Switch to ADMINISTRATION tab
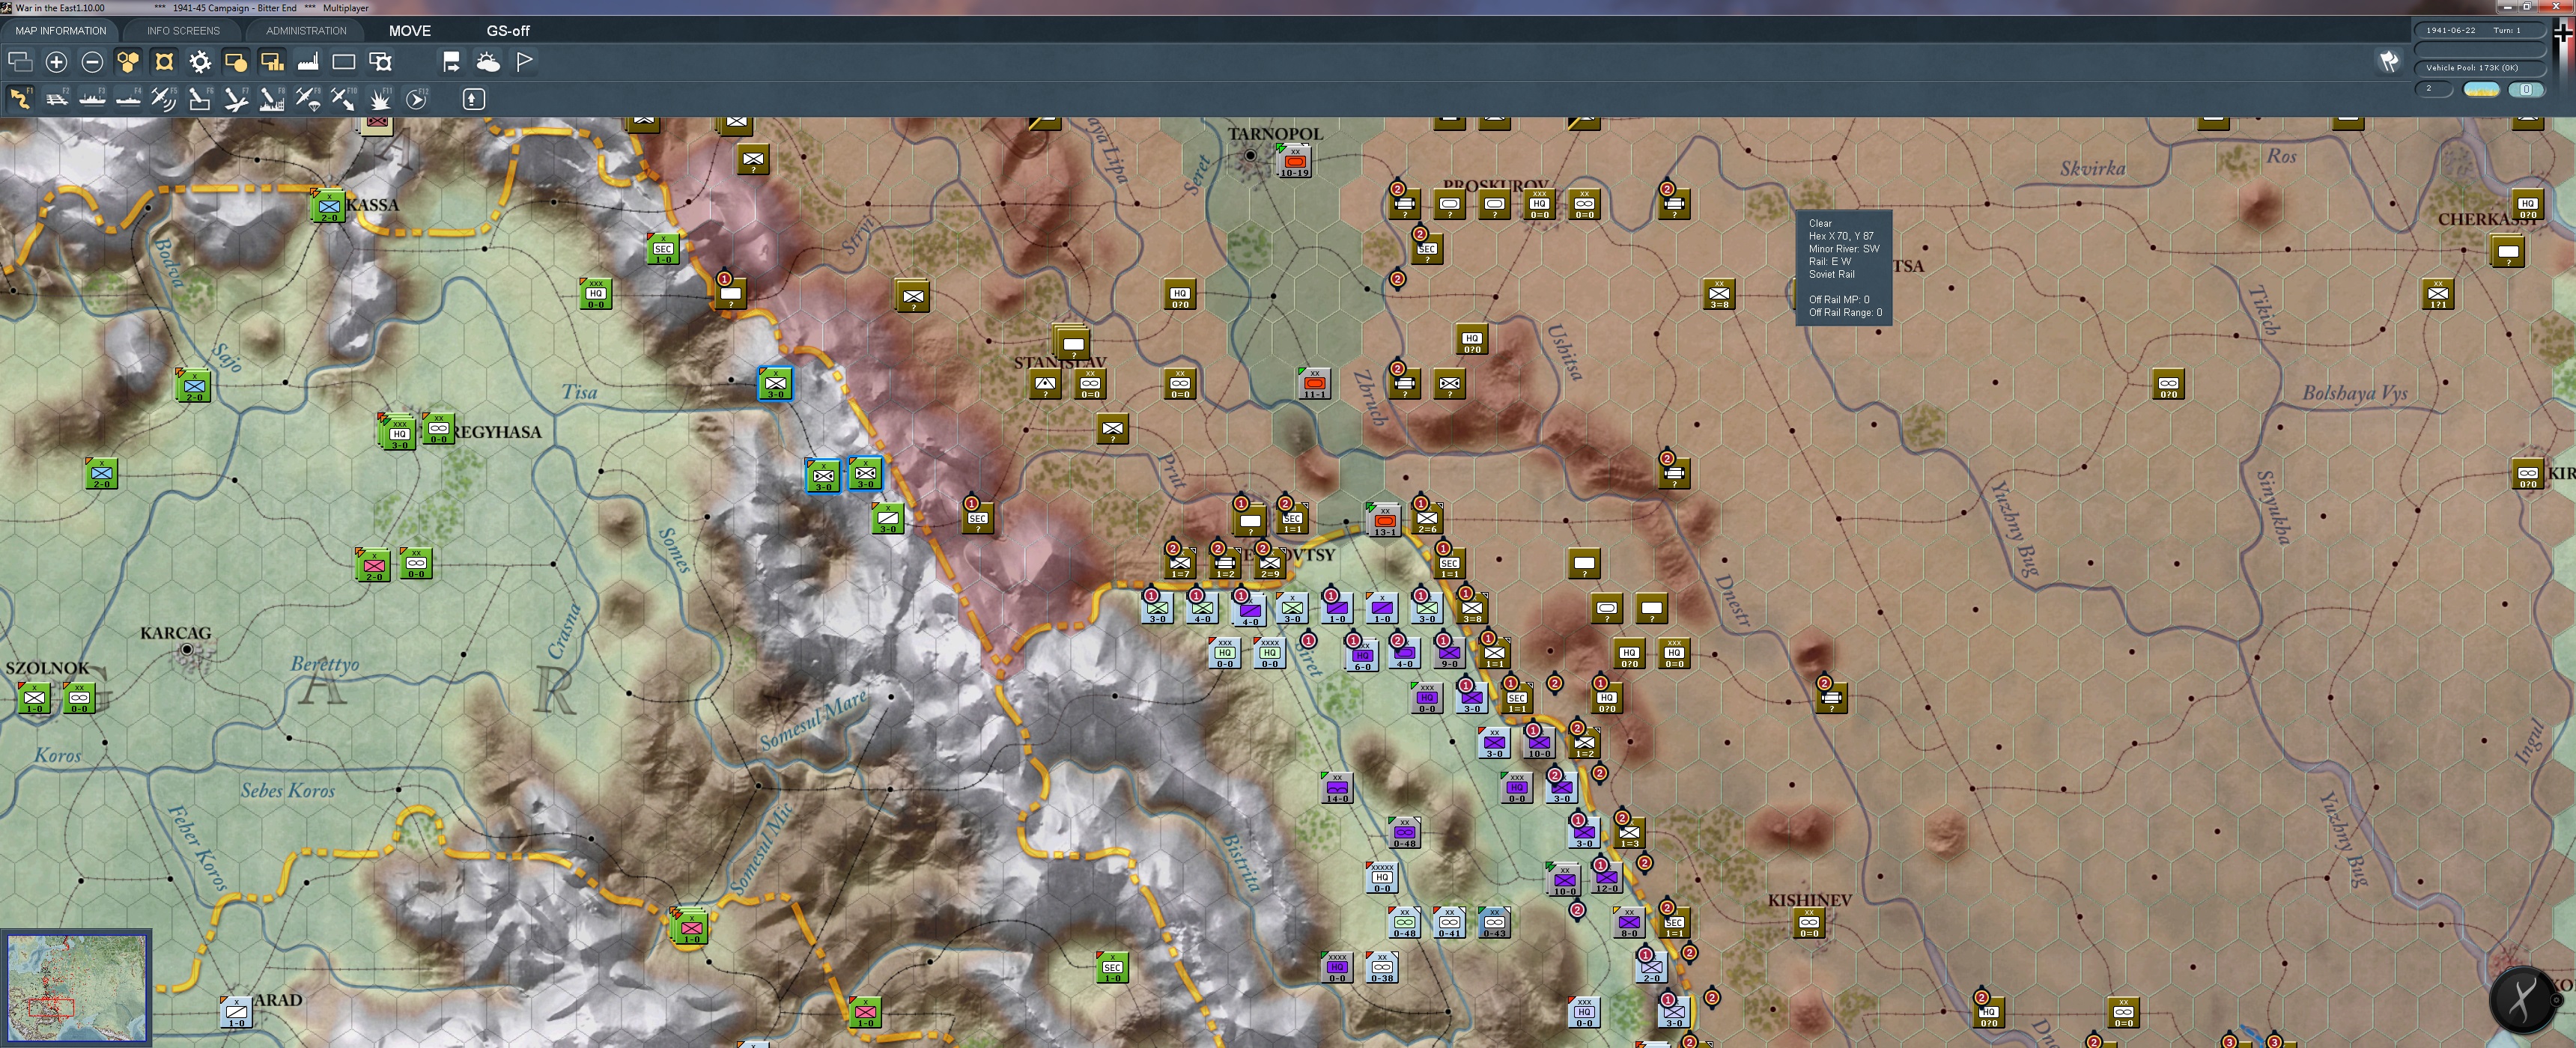The height and width of the screenshot is (1048, 2576). 306,31
